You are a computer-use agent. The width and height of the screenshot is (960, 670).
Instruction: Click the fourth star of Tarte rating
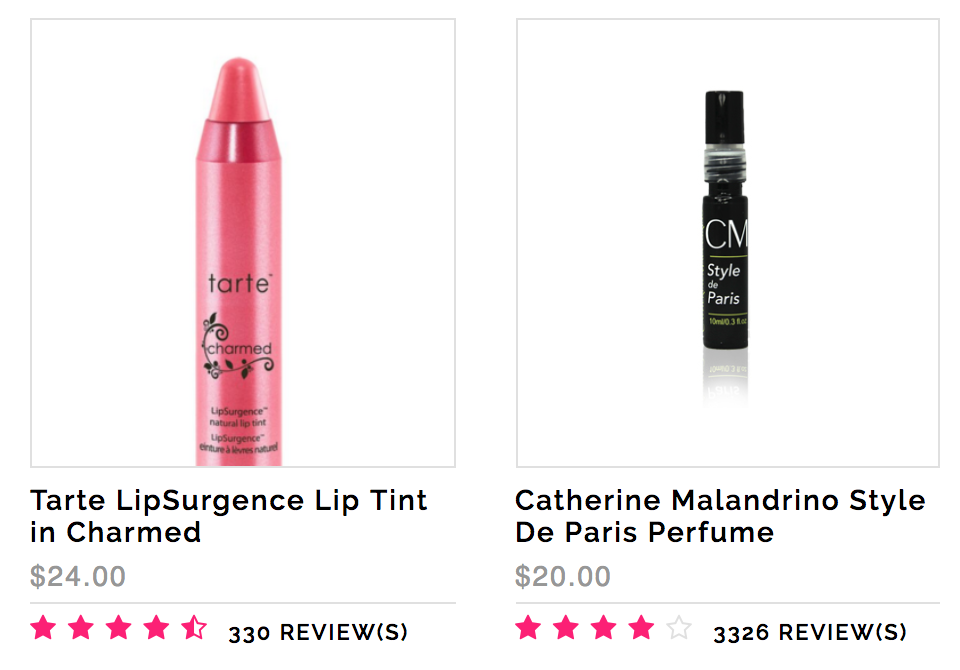[x=157, y=628]
